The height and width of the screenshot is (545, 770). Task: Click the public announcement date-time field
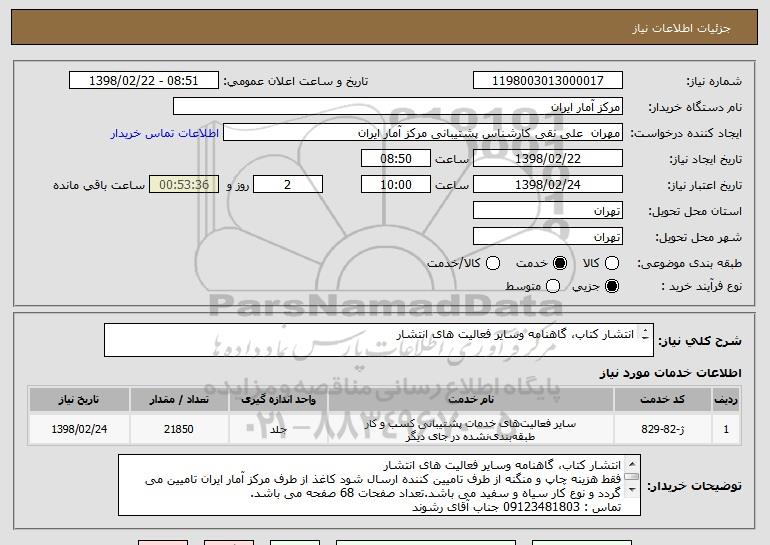[144, 81]
